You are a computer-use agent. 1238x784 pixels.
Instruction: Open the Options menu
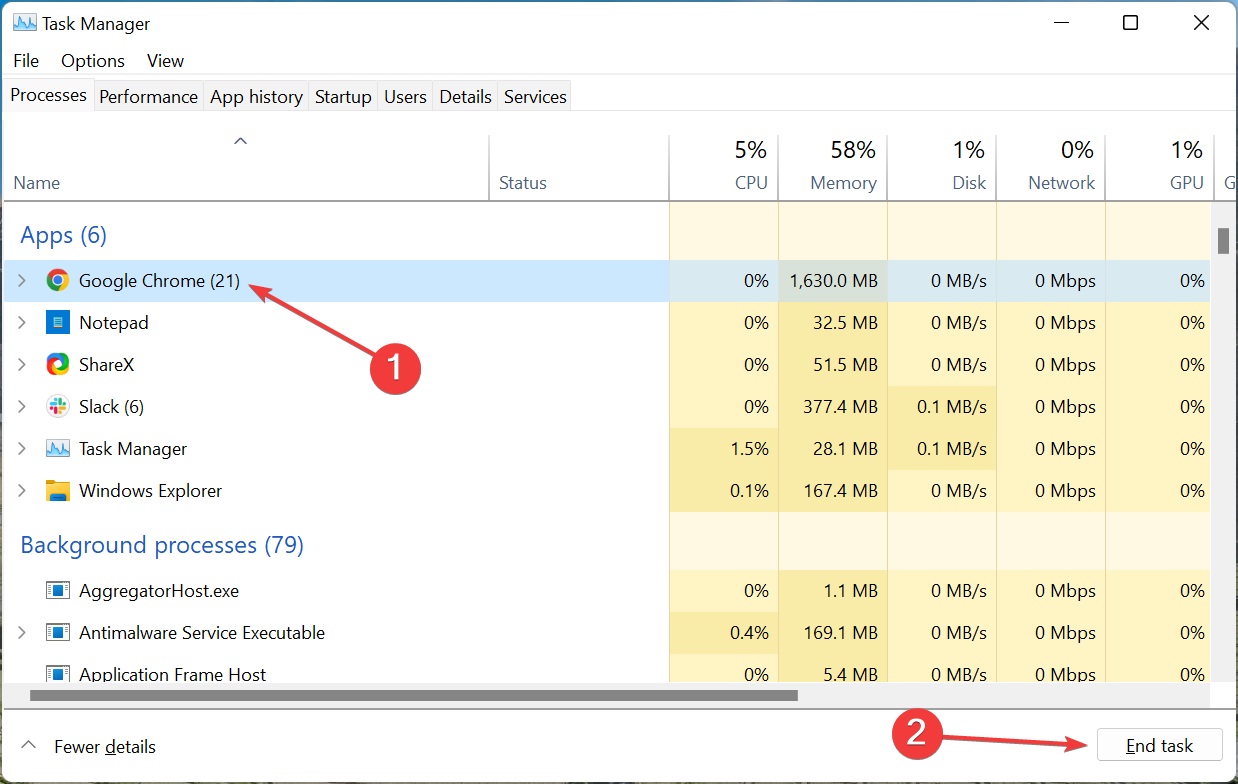[93, 61]
